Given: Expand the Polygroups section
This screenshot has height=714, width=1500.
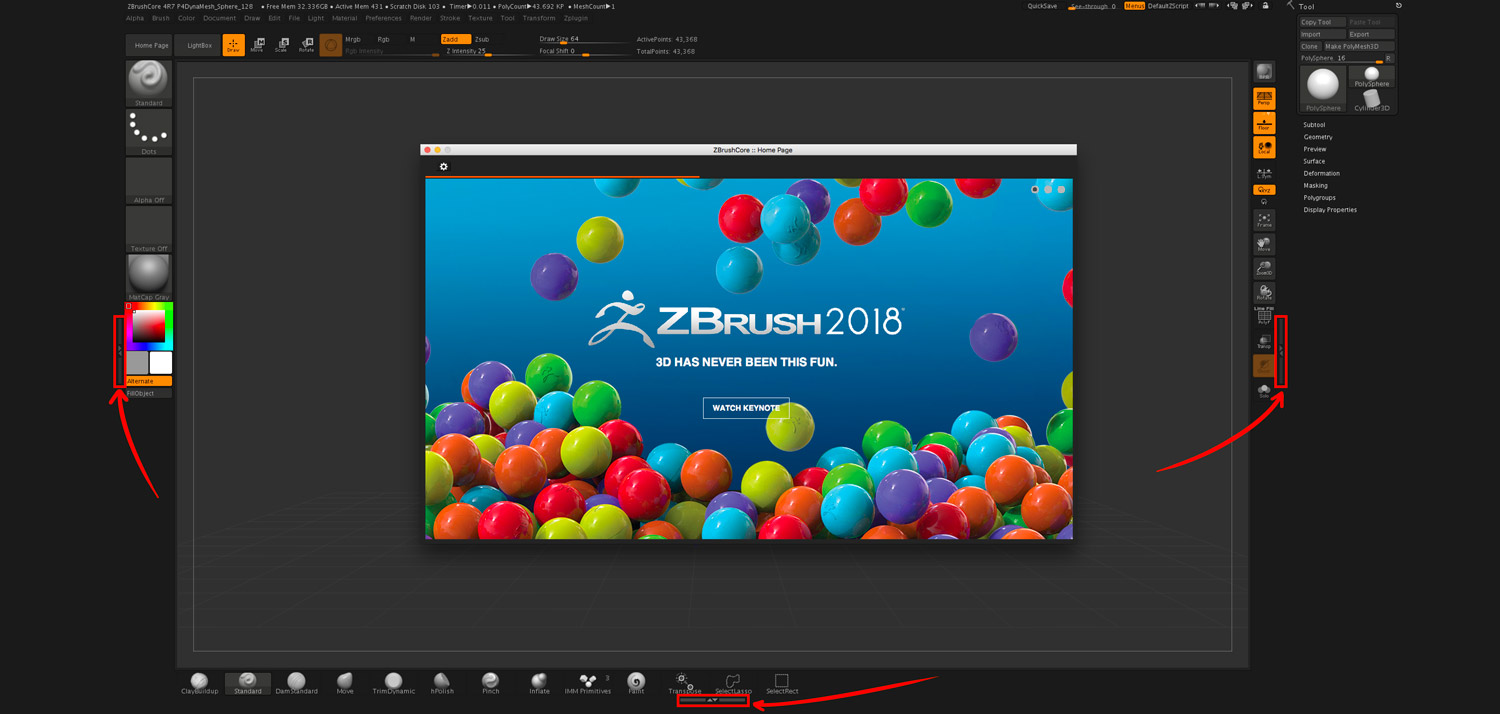Looking at the screenshot, I should 1320,198.
